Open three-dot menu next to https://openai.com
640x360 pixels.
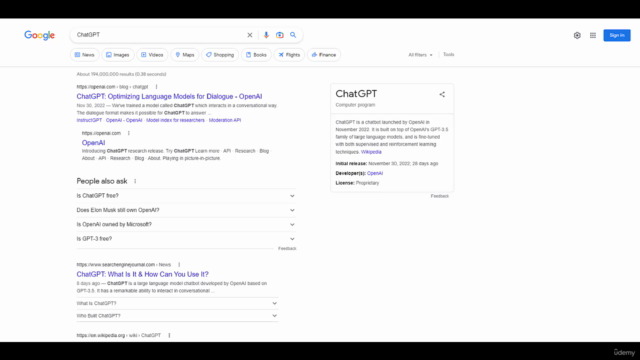coord(129,133)
